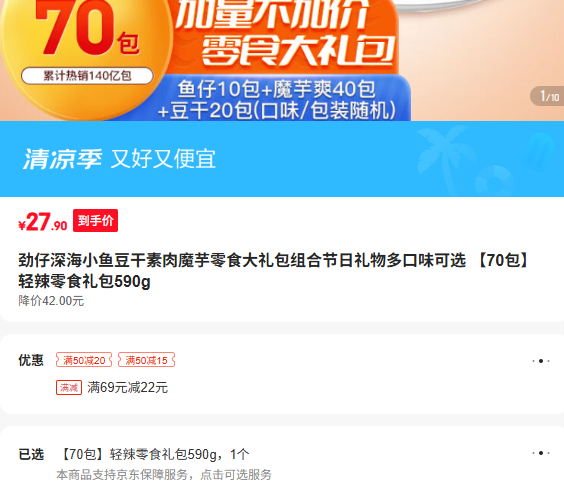Image resolution: width=564 pixels, height=490 pixels.
Task: Open the 零食大礼包 product main image
Action: pyautogui.click(x=282, y=60)
